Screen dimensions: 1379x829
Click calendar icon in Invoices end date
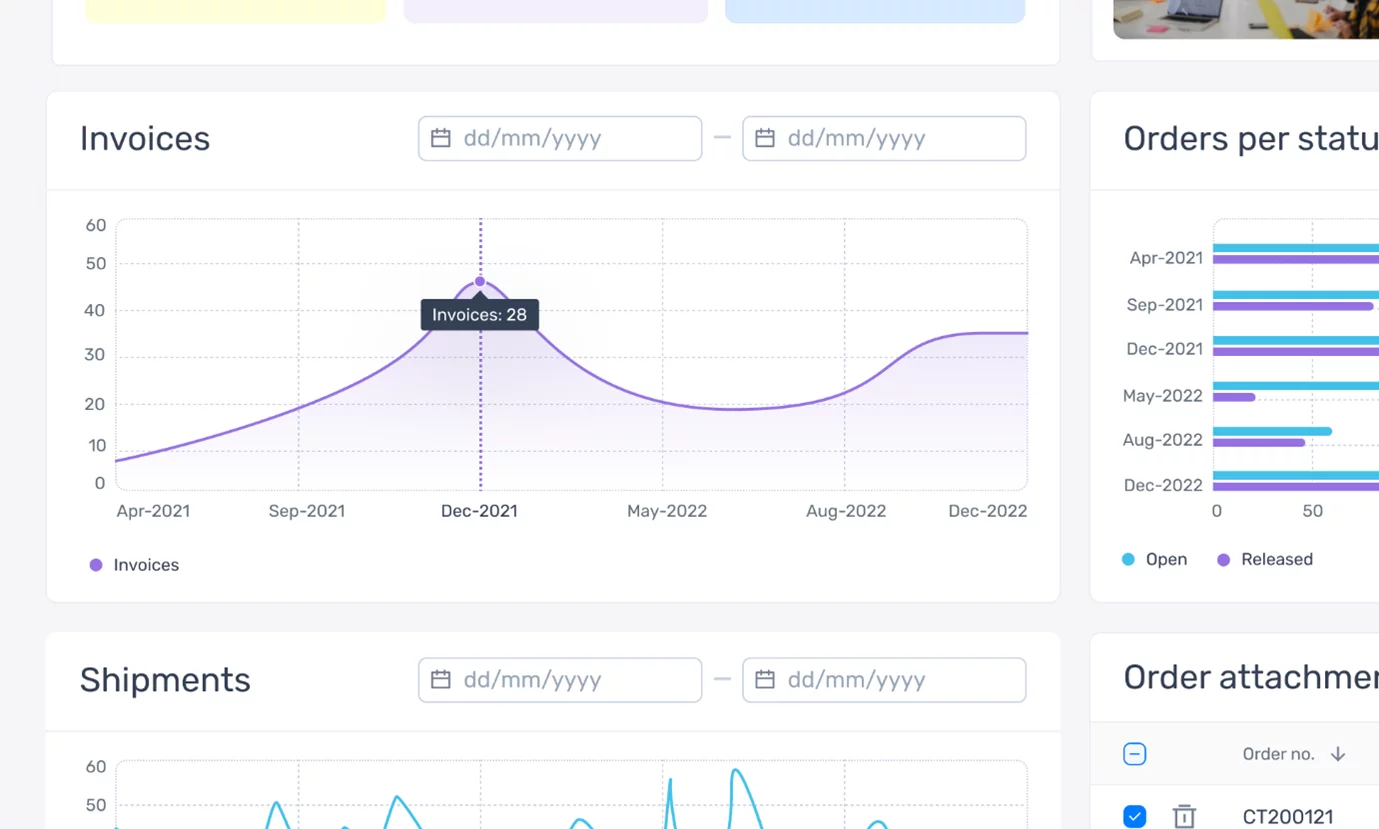click(765, 138)
